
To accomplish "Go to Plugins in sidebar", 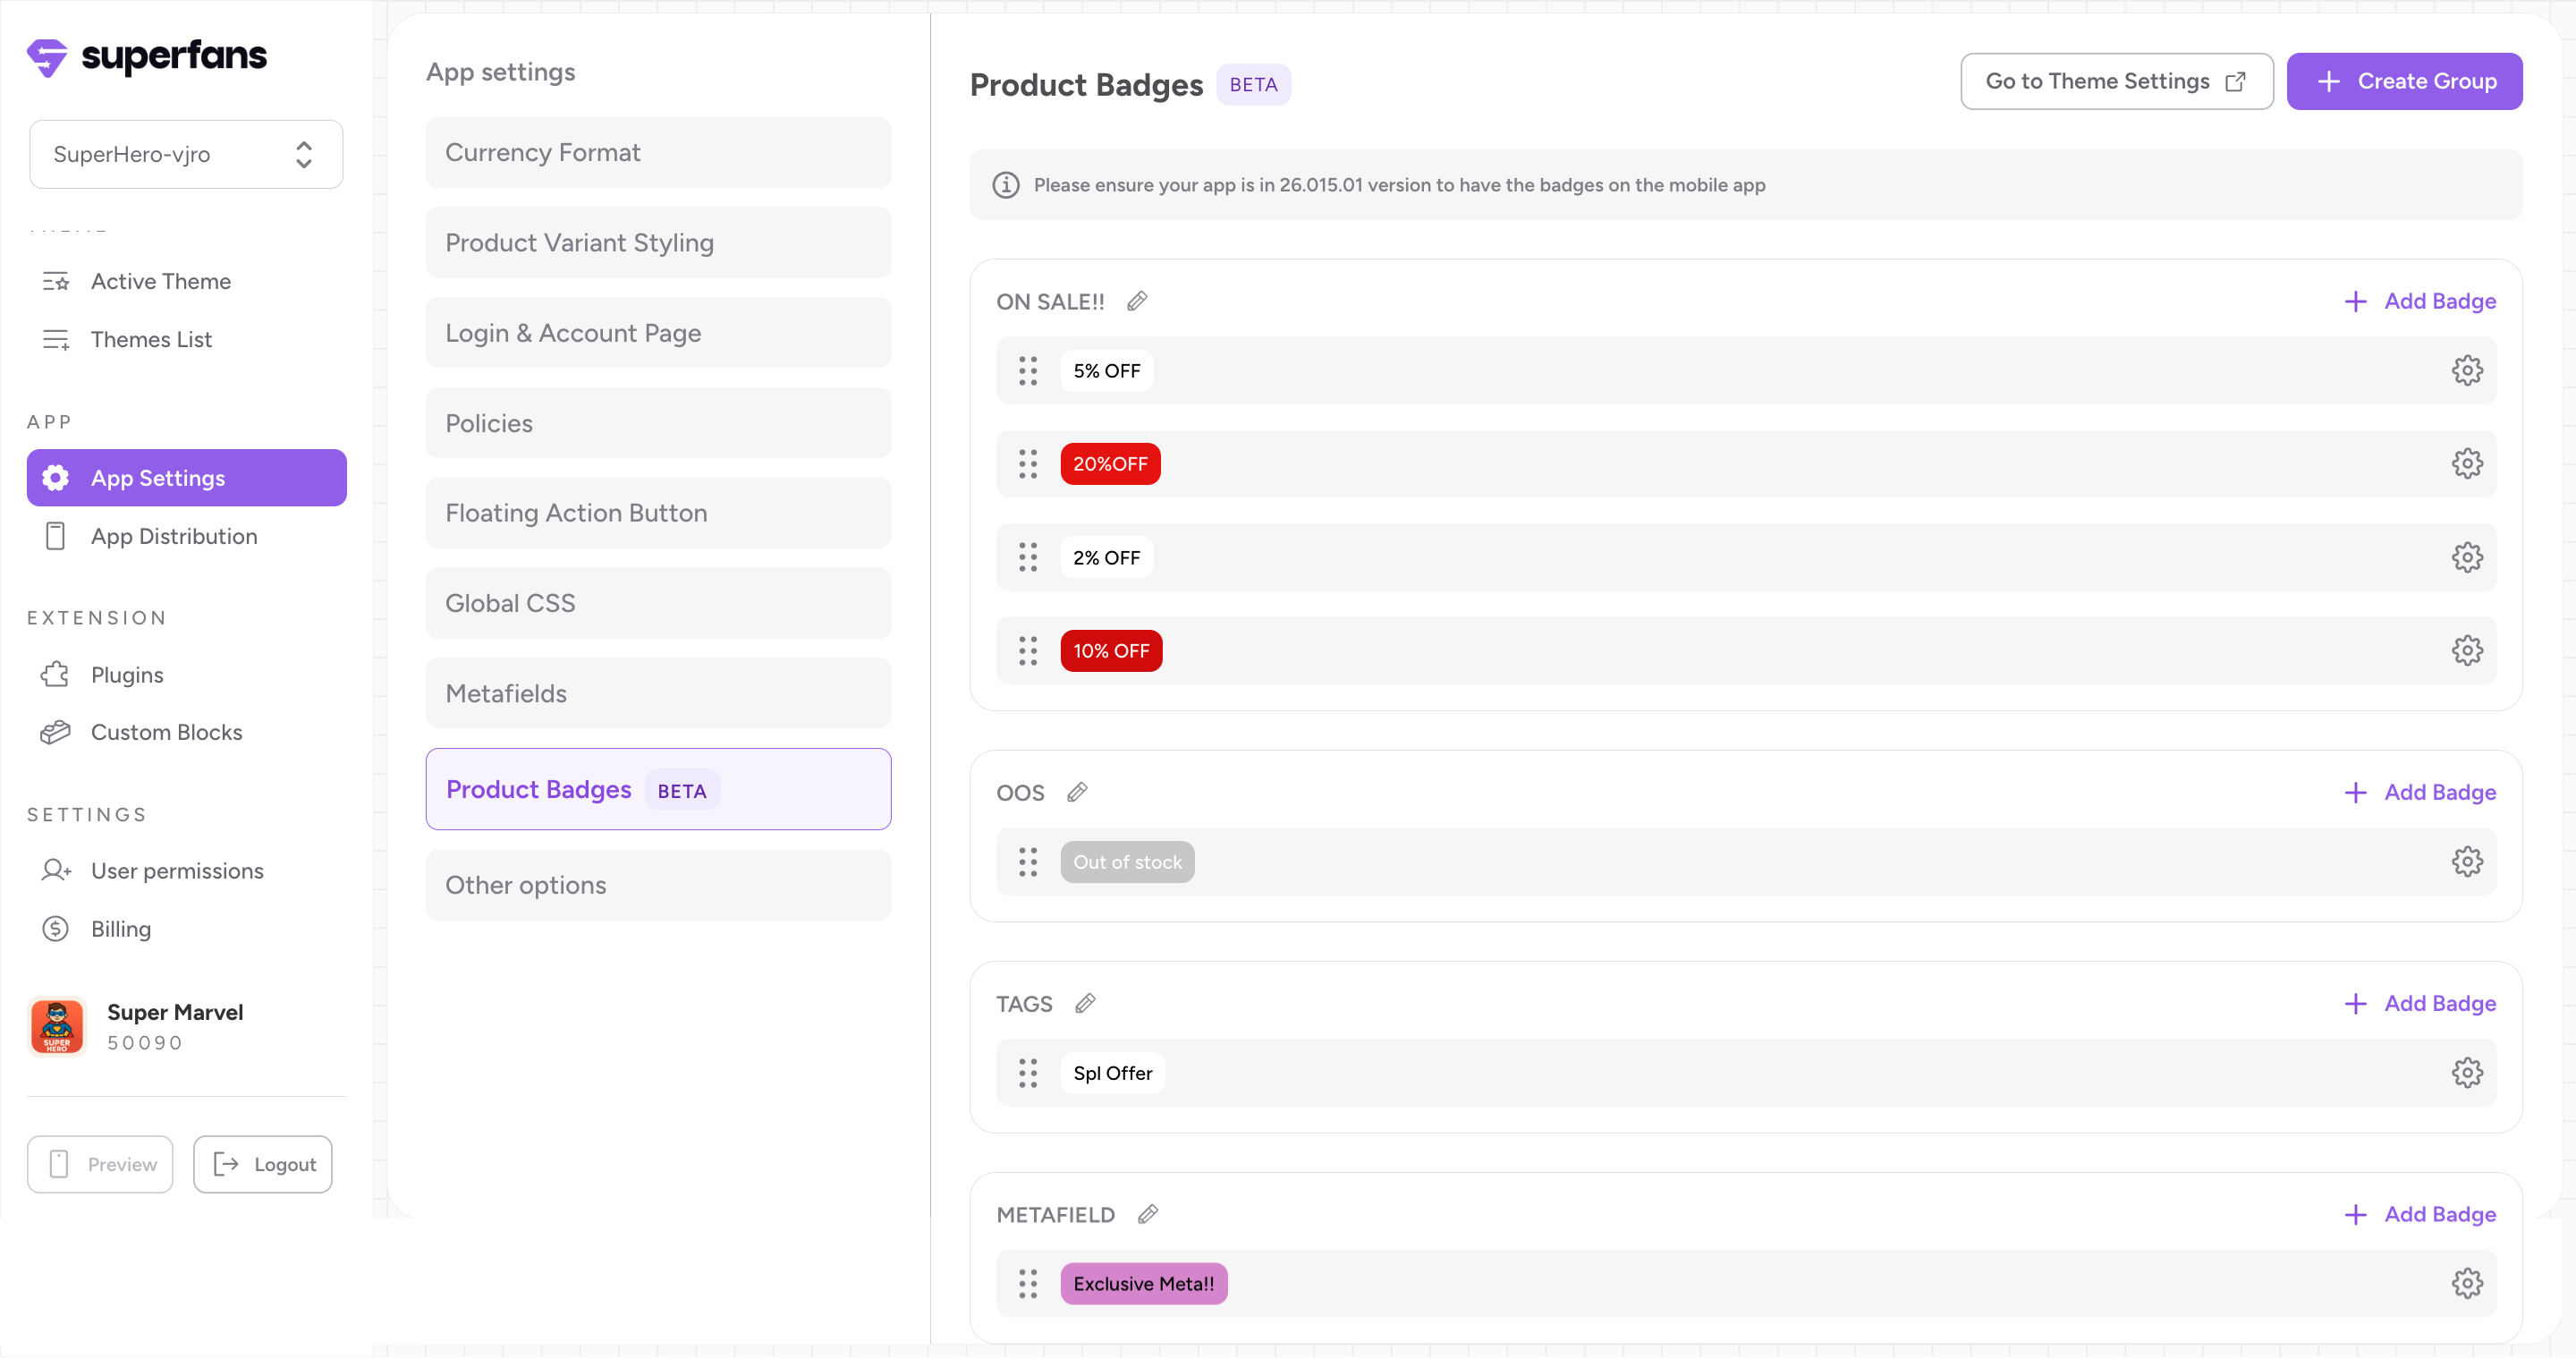I will pos(127,675).
